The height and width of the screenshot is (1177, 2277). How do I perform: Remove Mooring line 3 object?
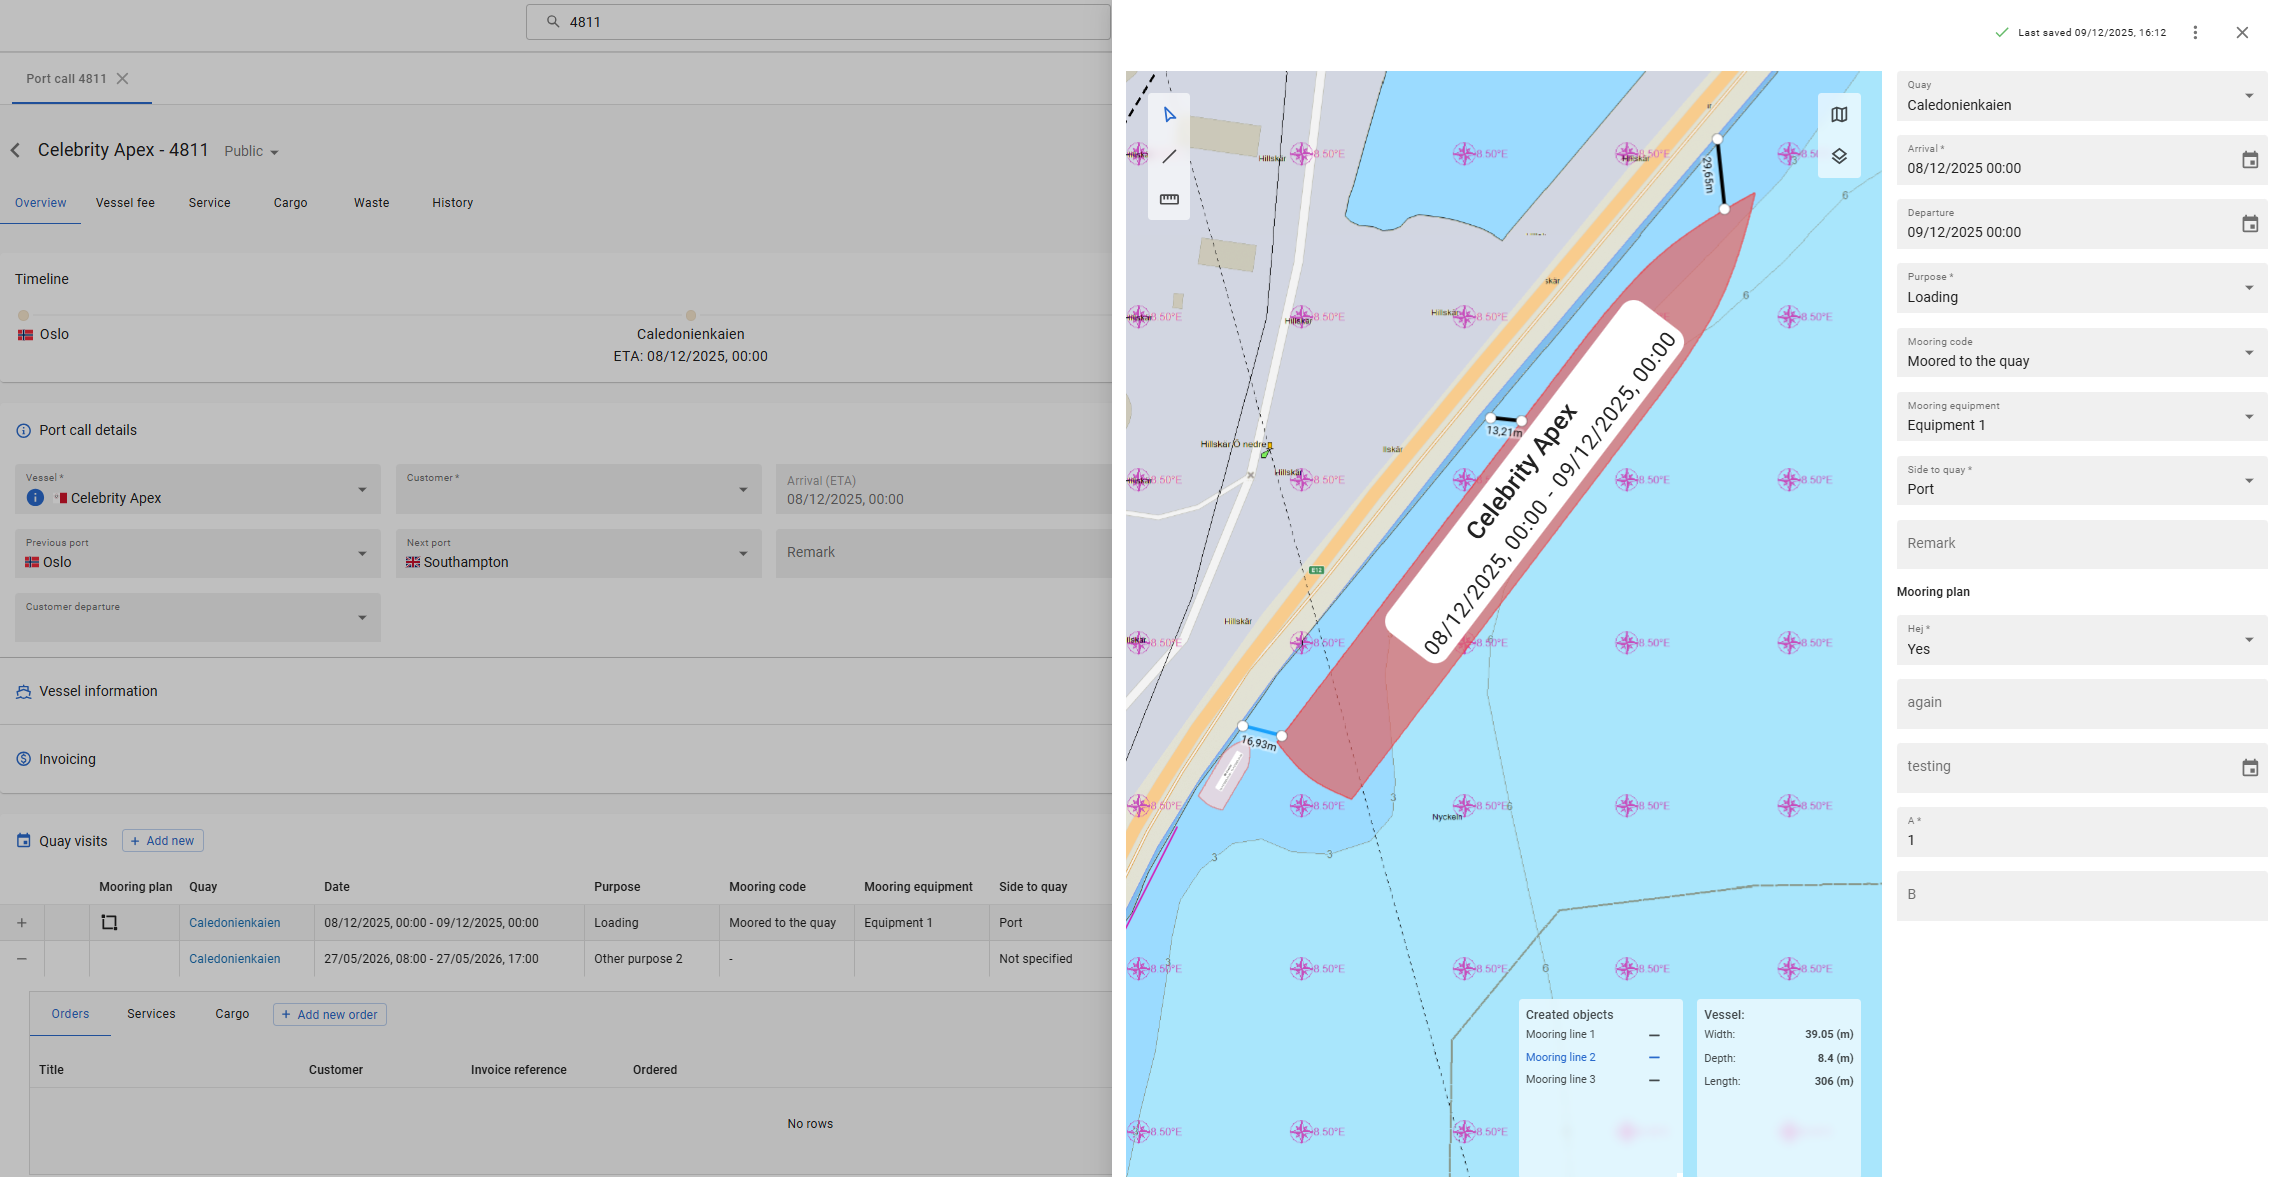coord(1654,1080)
